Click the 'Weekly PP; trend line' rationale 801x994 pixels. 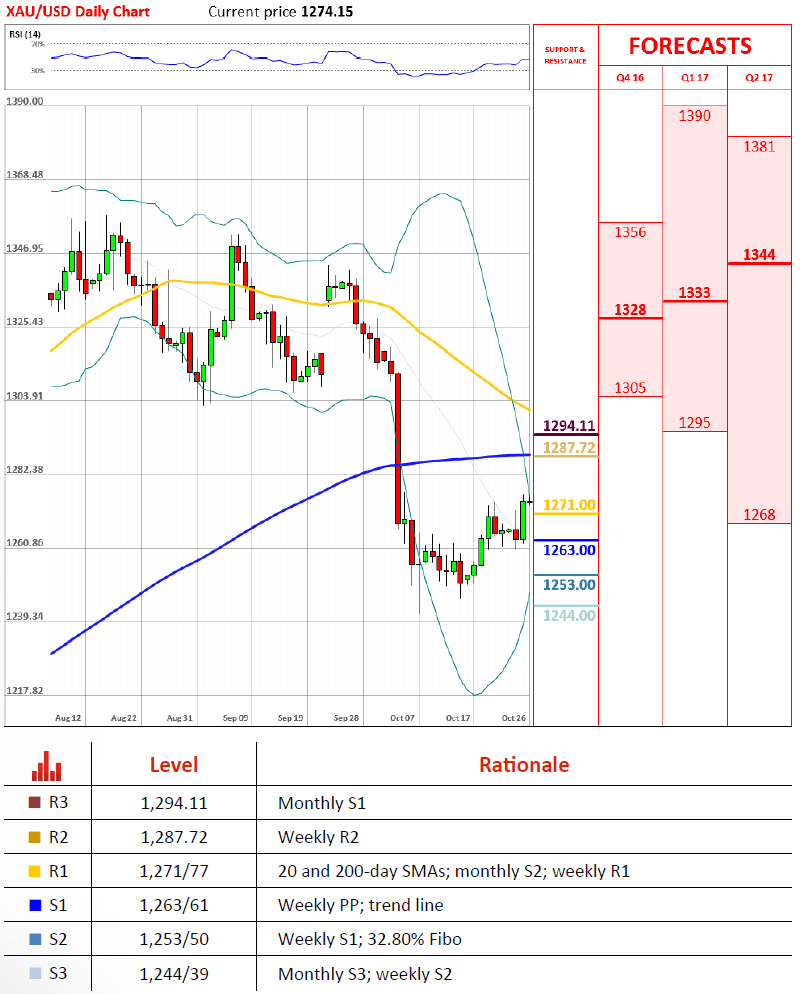361,905
